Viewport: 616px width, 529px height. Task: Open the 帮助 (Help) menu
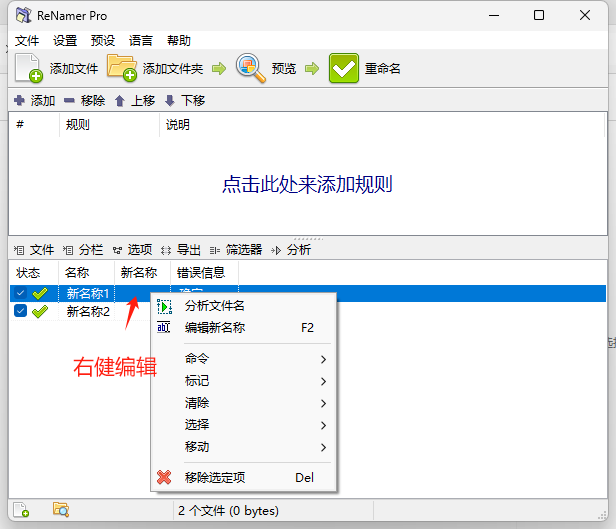pyautogui.click(x=179, y=40)
